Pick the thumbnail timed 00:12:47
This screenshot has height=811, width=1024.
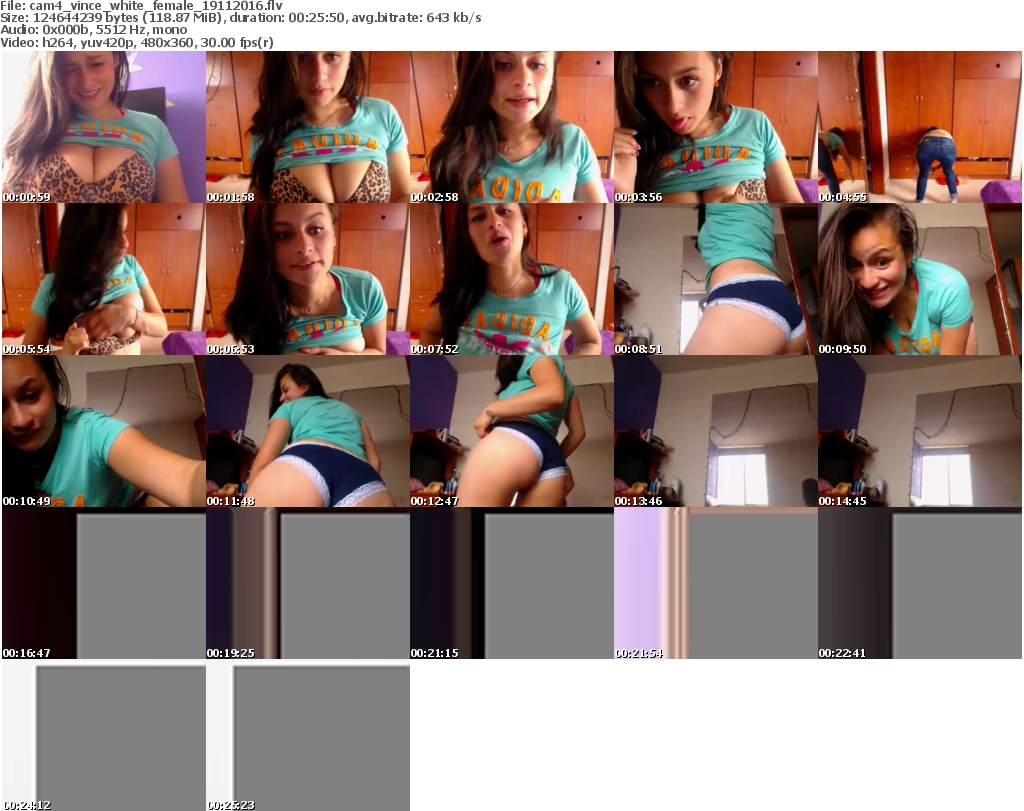[x=512, y=431]
